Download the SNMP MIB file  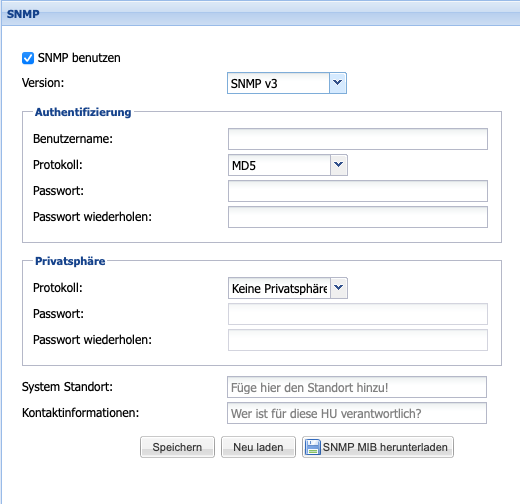pyautogui.click(x=378, y=447)
